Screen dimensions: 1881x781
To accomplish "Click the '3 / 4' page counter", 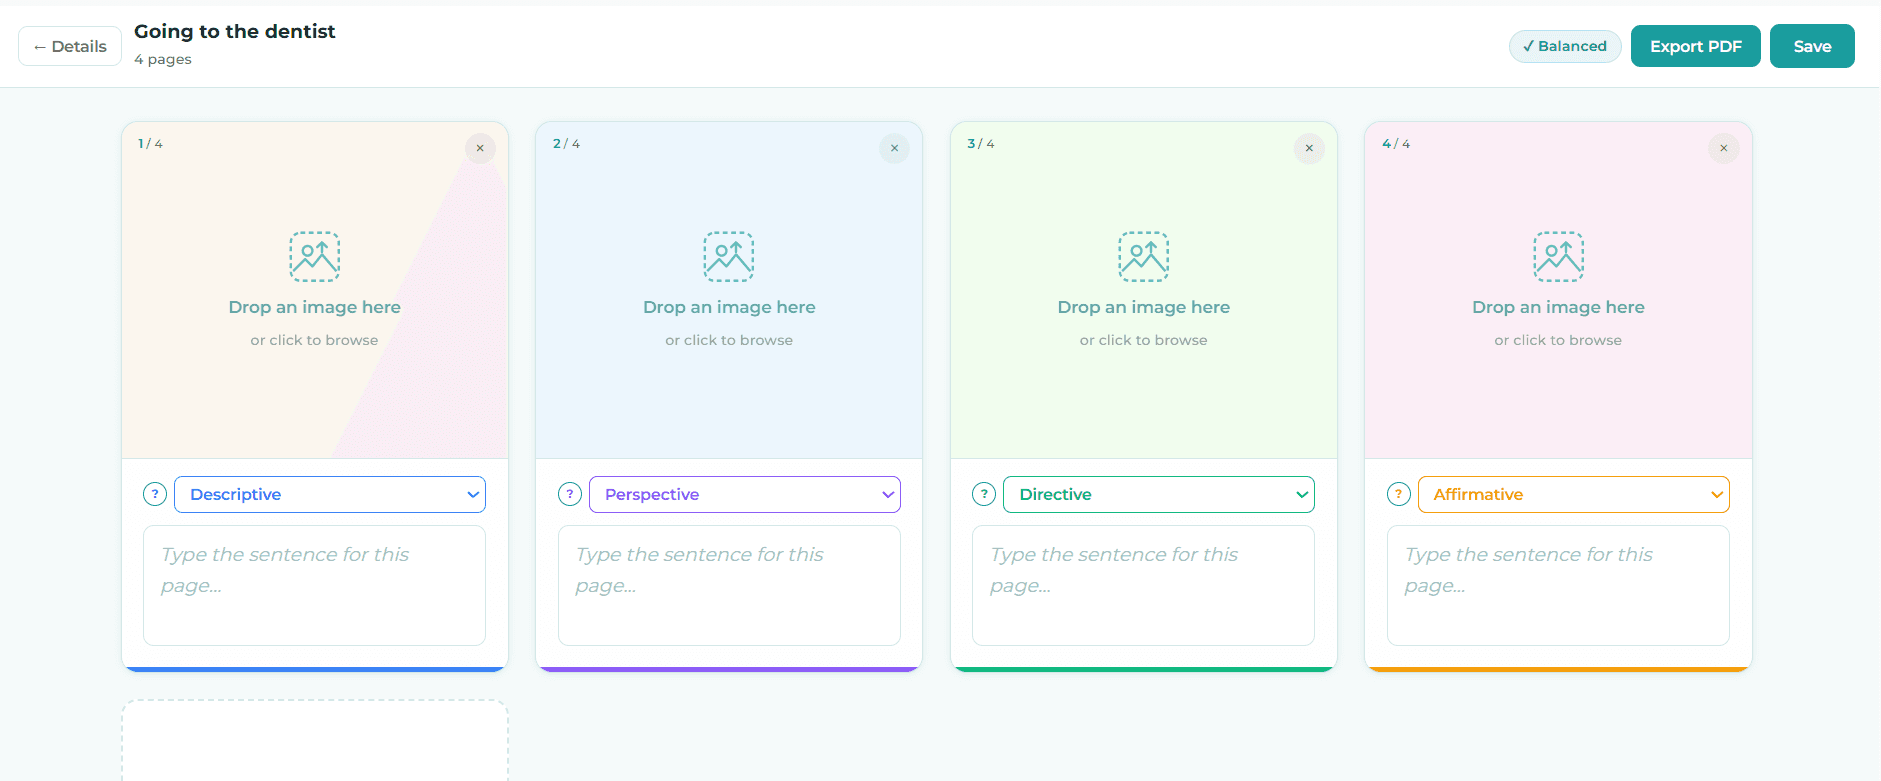I will pos(981,144).
